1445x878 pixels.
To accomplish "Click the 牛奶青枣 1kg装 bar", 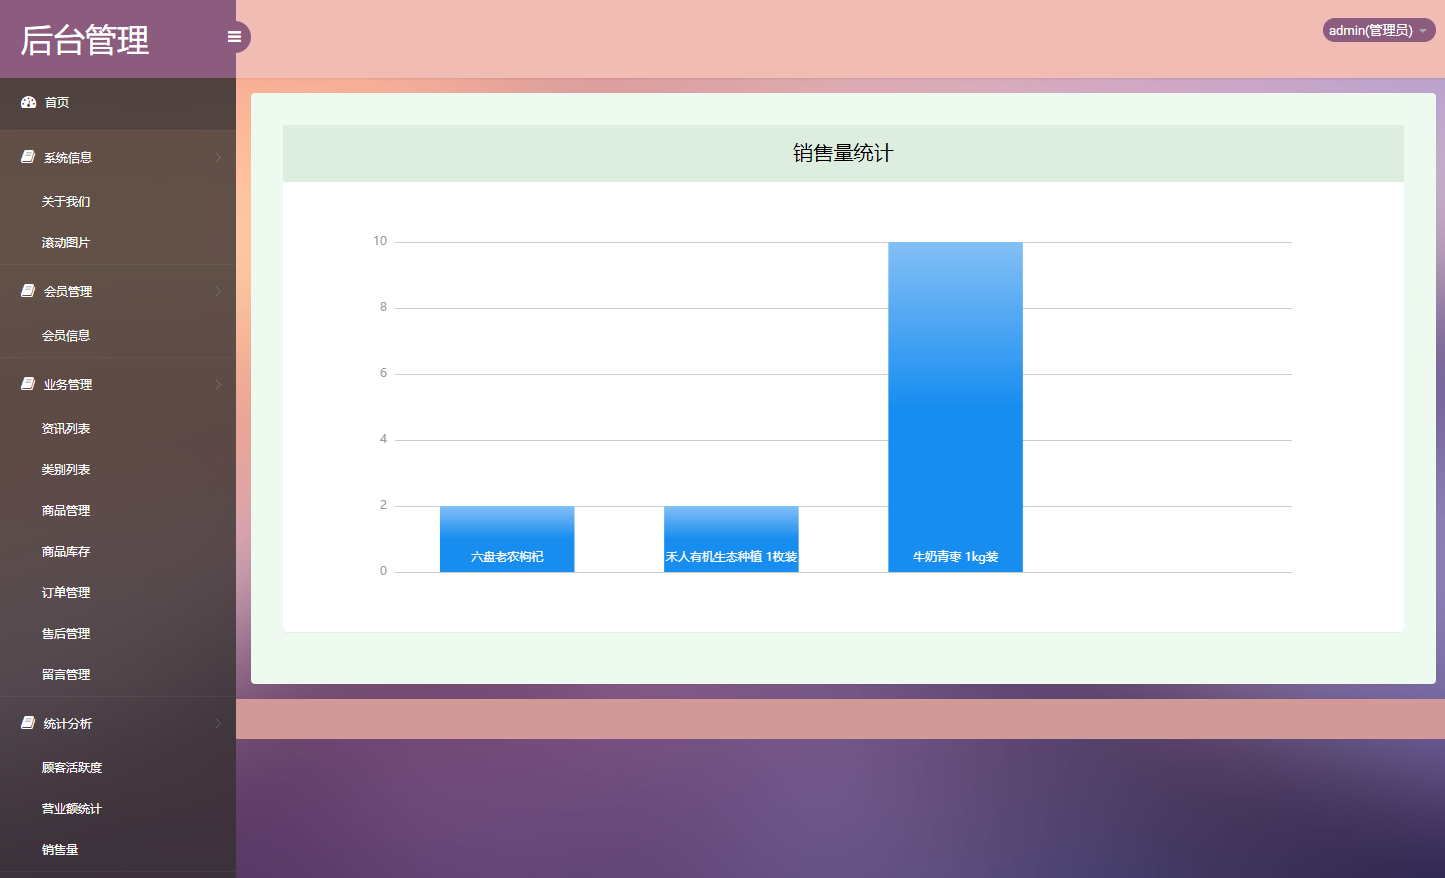I will [x=955, y=407].
